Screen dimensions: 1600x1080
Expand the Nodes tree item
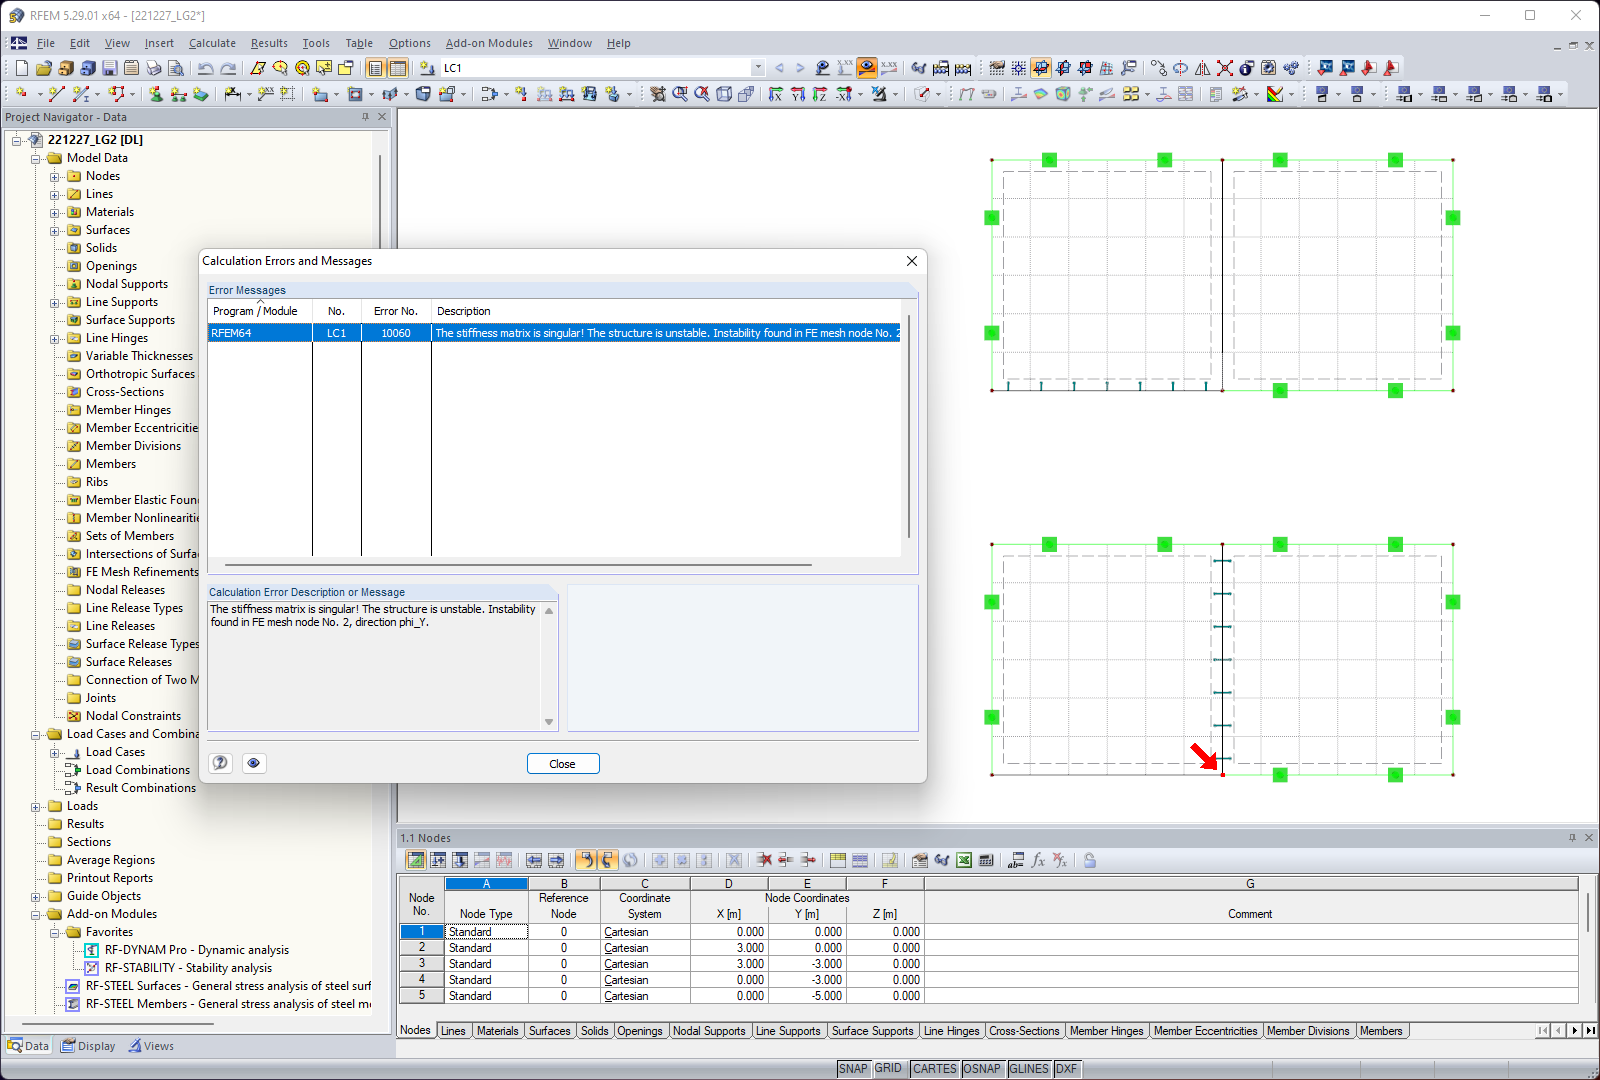pos(55,177)
